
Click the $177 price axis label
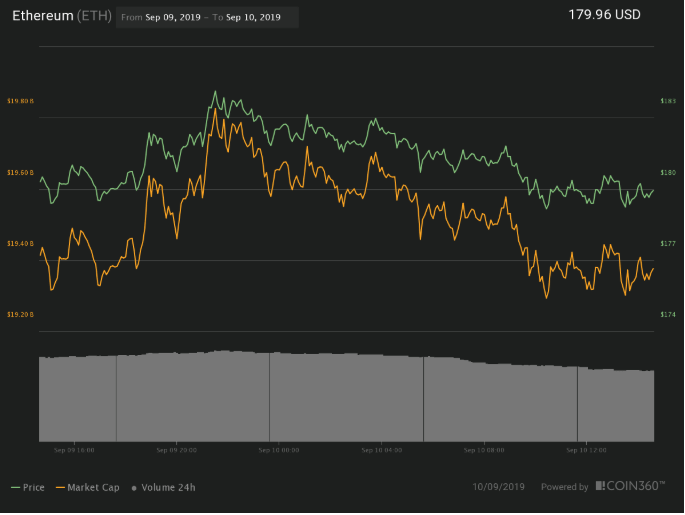[668, 243]
